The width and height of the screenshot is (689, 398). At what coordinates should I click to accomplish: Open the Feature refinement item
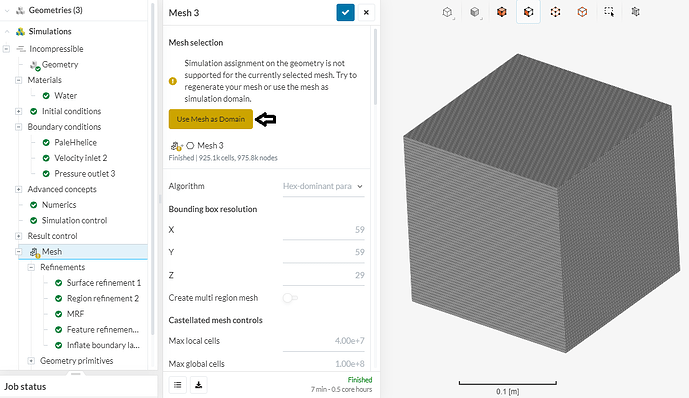point(103,329)
